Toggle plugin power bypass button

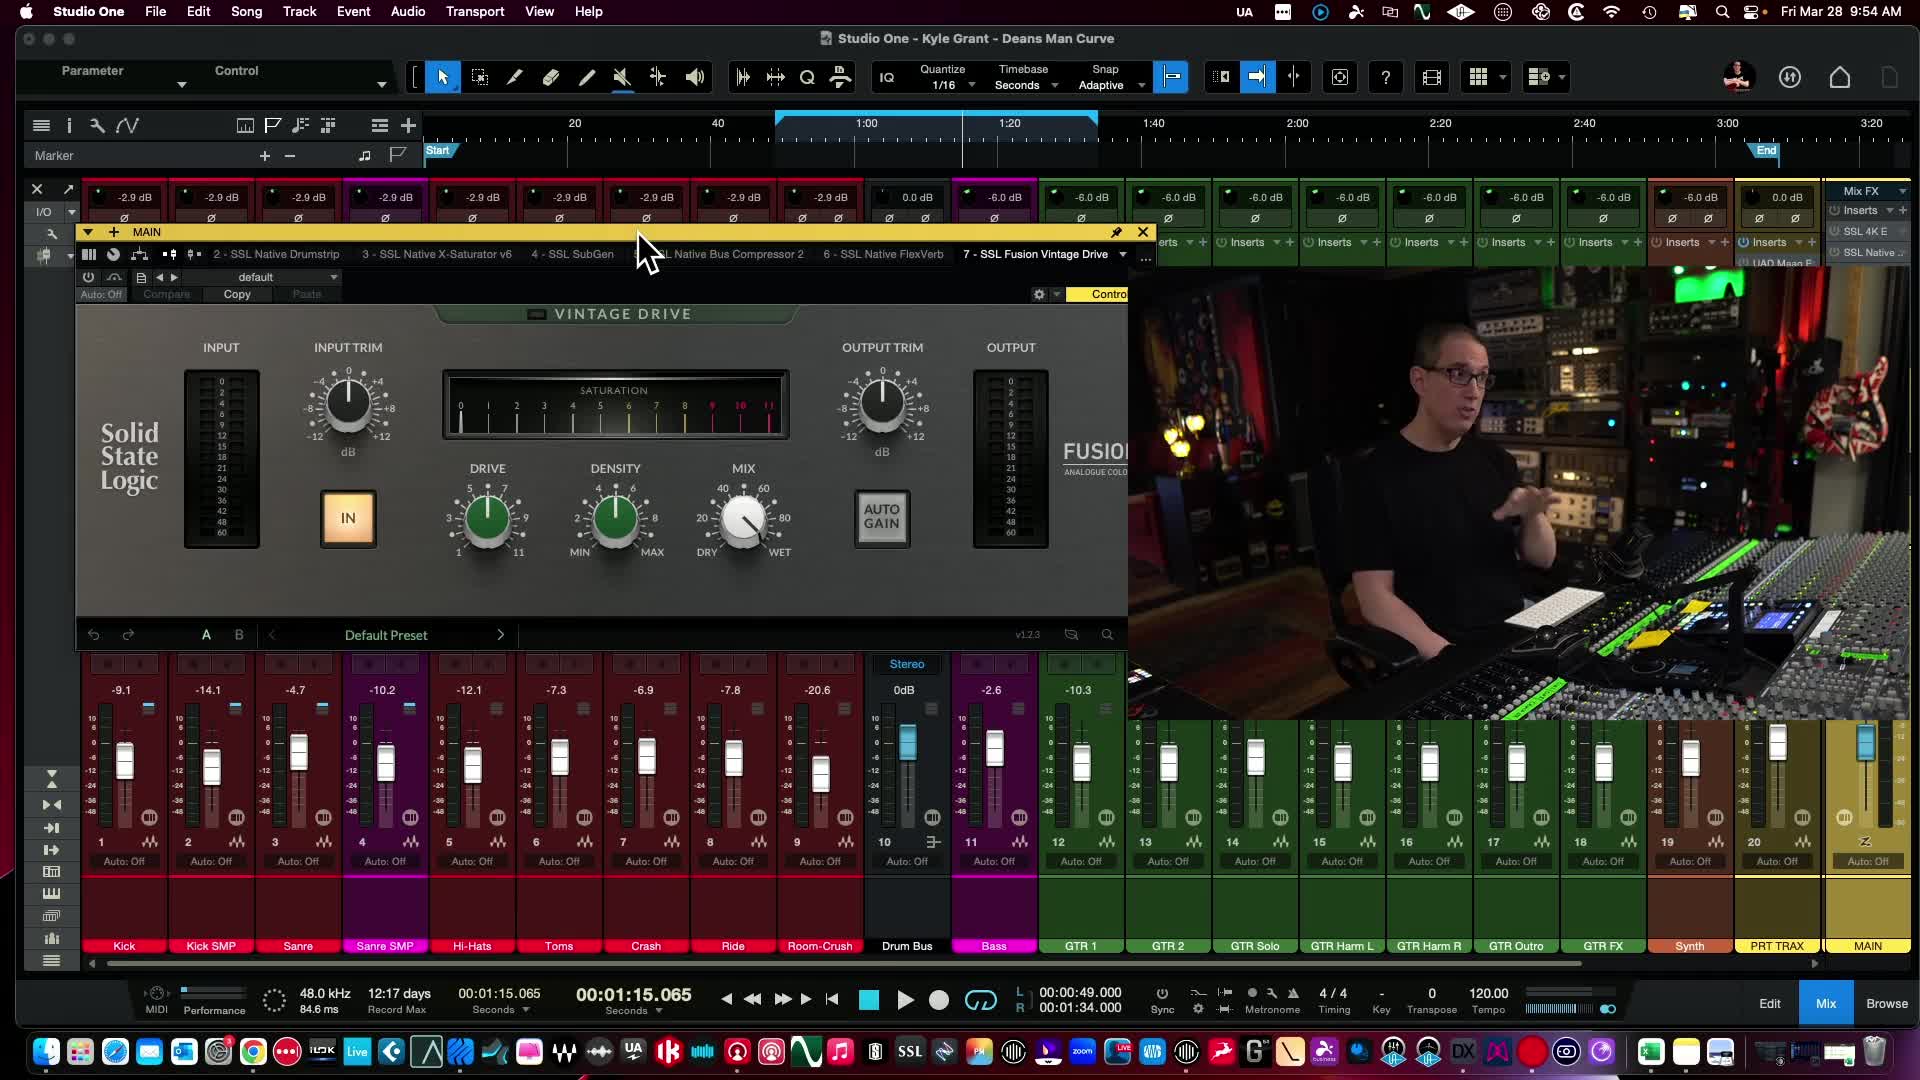89,277
